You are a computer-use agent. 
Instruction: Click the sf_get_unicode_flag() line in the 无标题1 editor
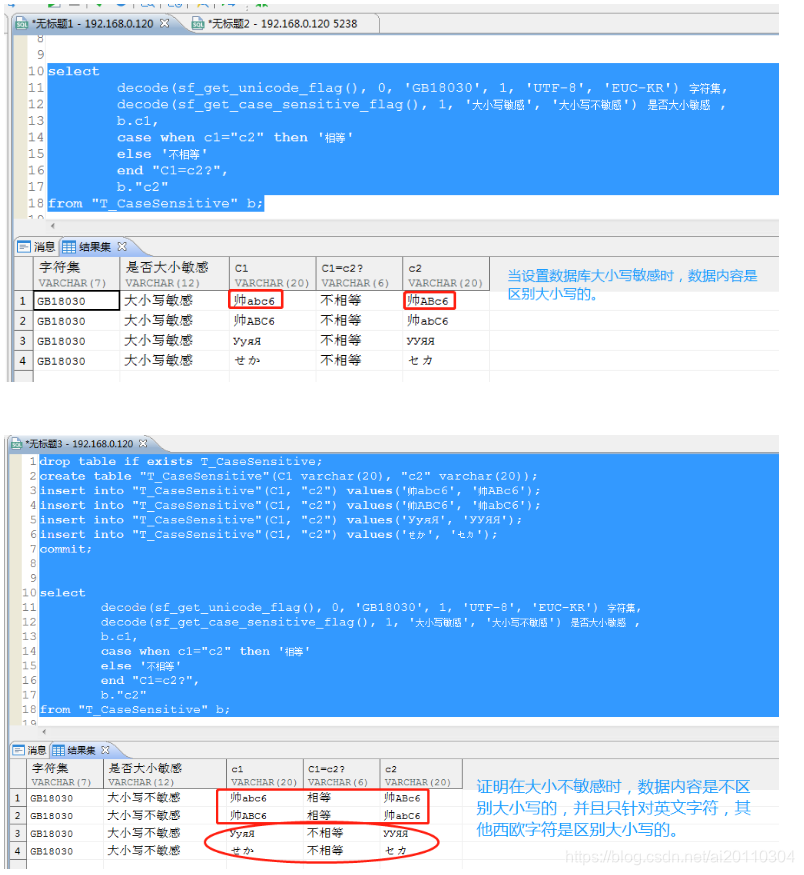[x=422, y=88]
